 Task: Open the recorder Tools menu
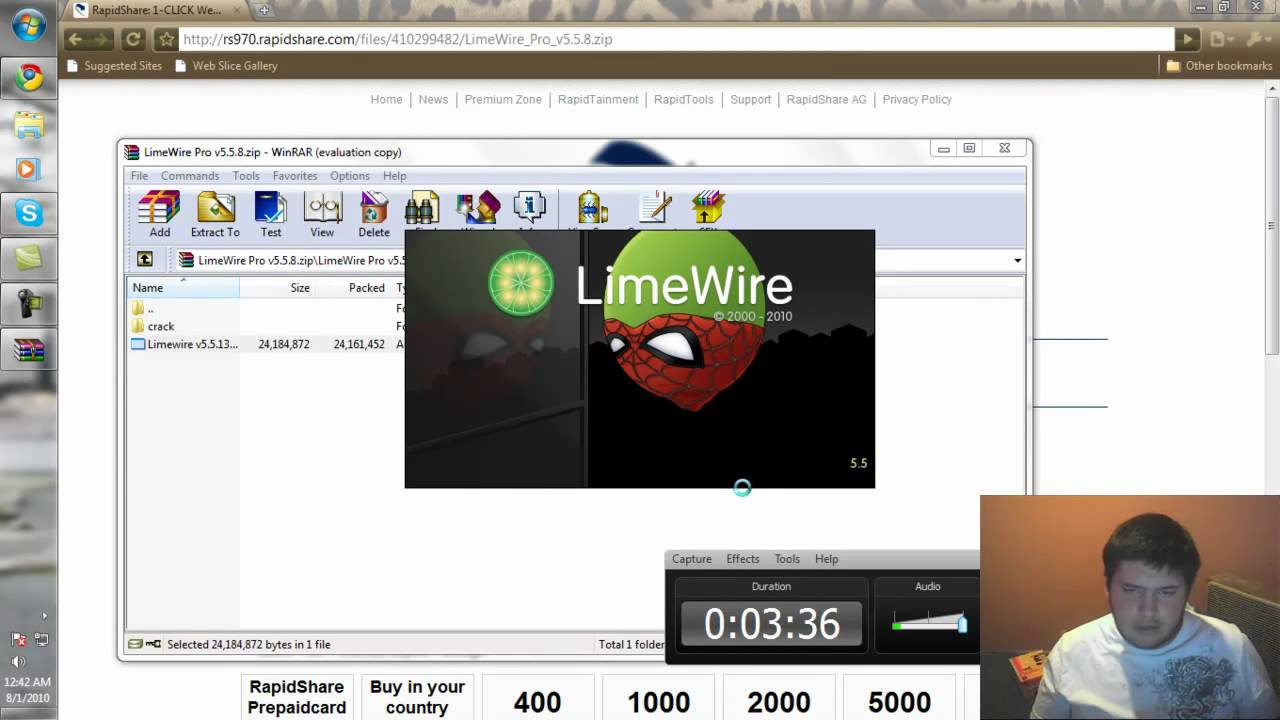[787, 559]
